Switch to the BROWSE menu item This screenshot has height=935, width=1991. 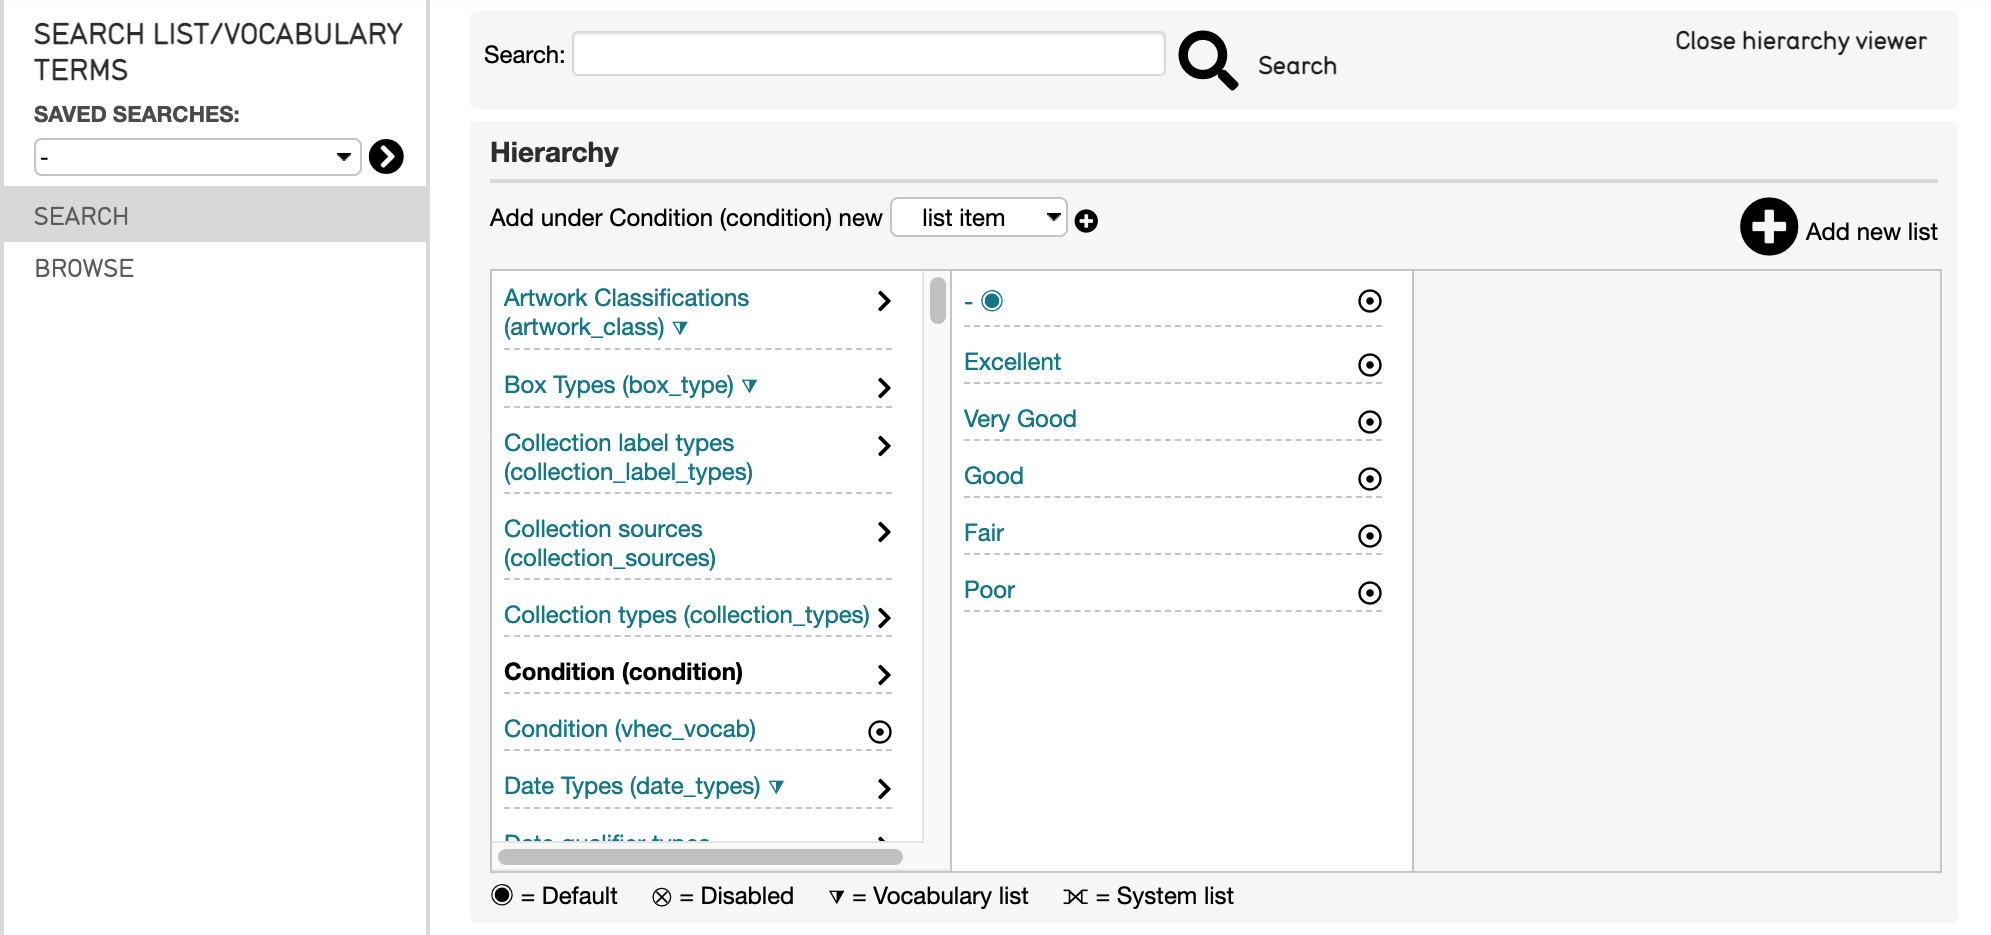pos(85,269)
